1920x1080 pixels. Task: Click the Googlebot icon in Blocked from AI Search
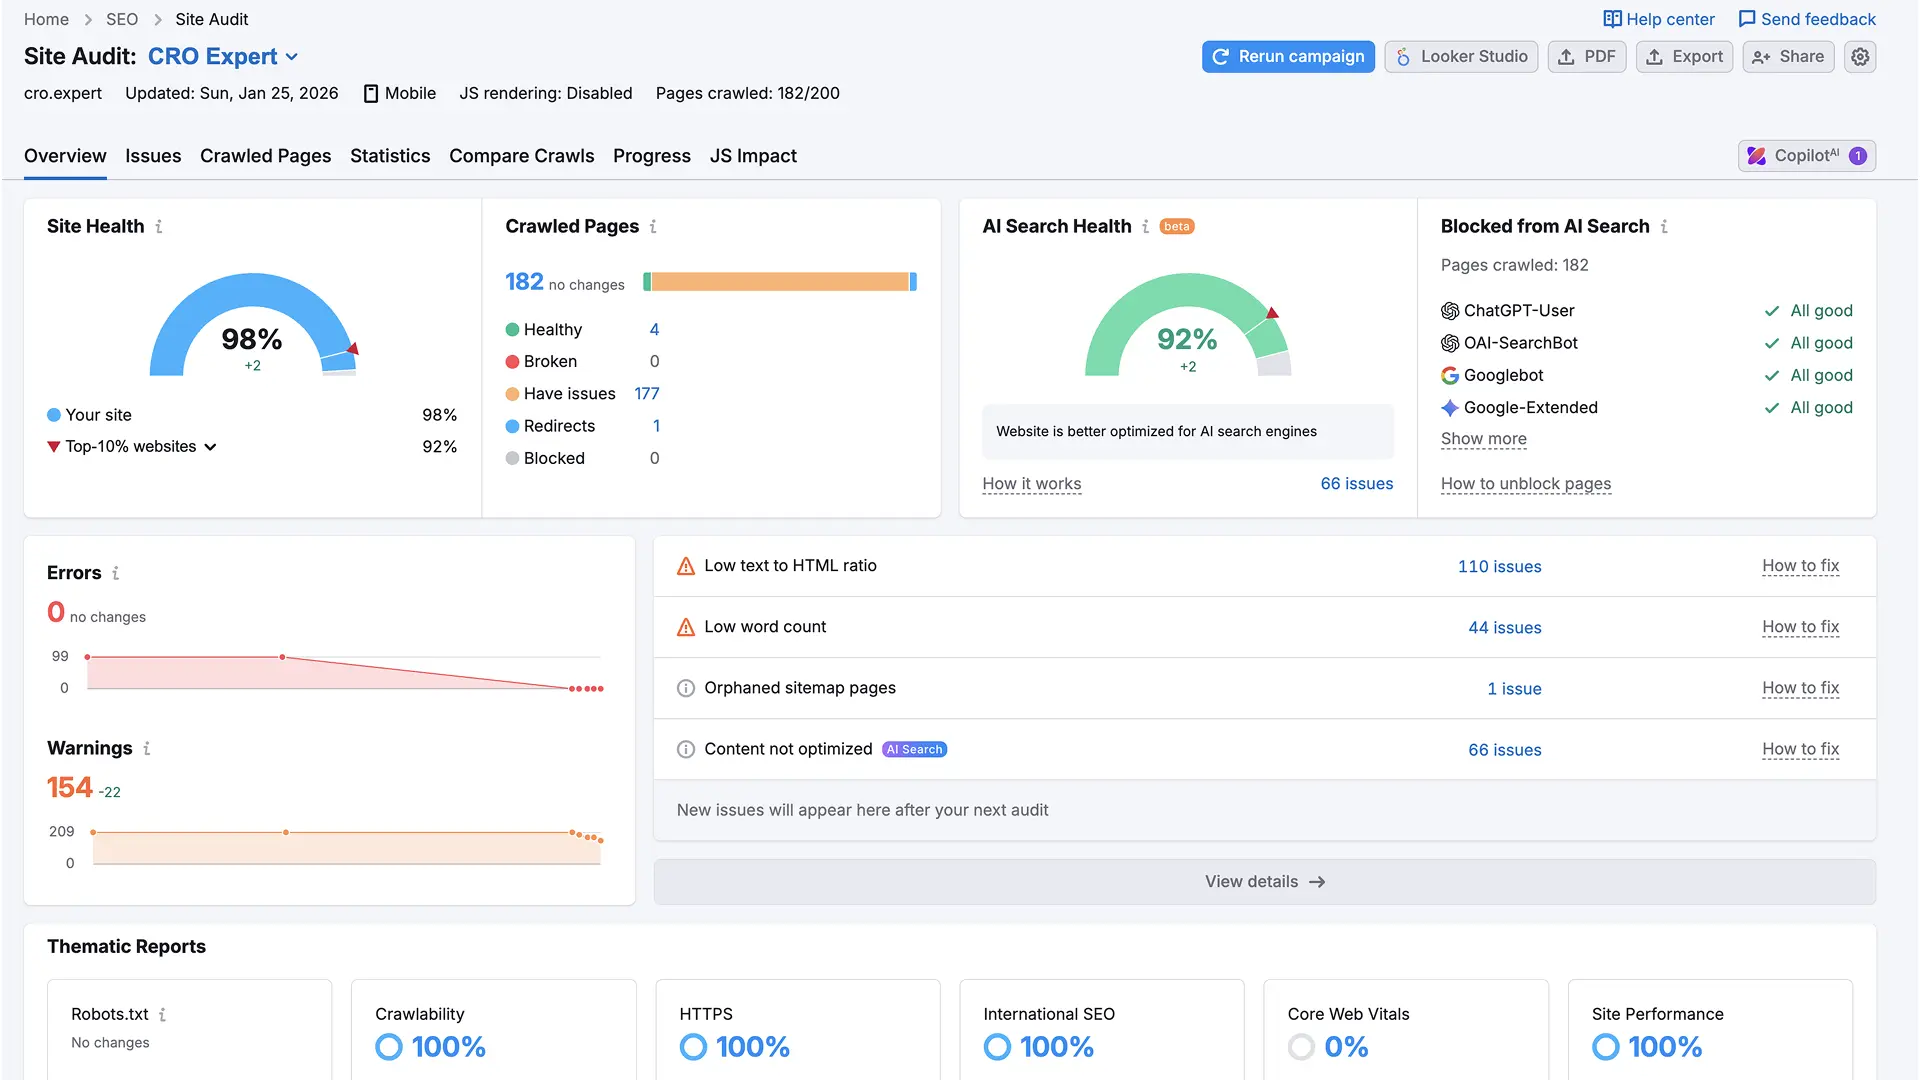point(1450,375)
